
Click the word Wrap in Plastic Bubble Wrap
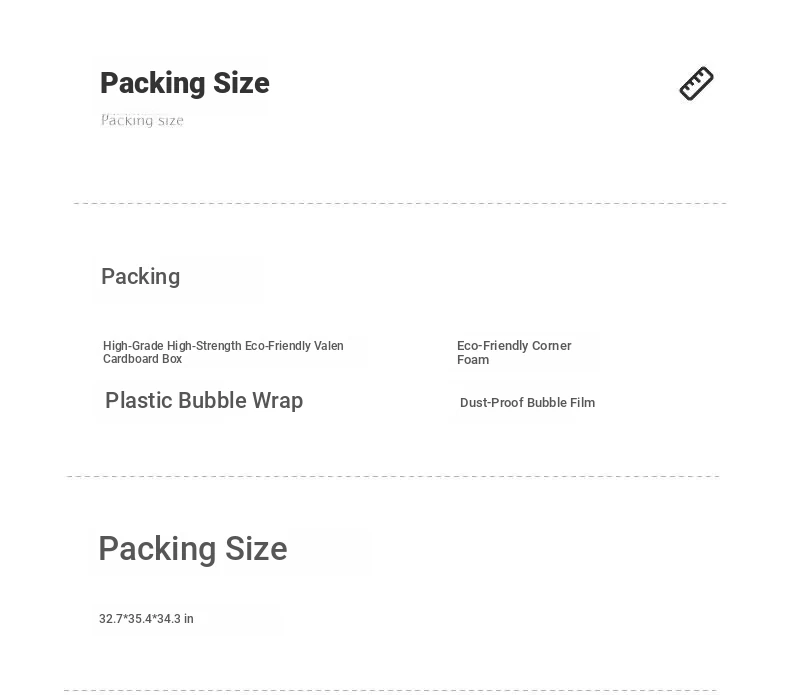click(278, 401)
